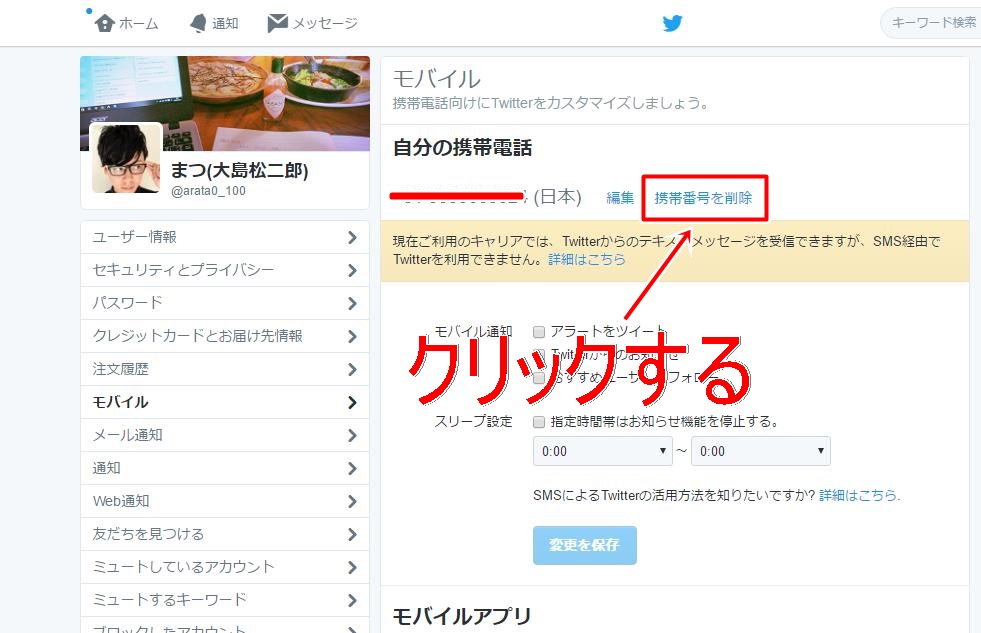This screenshot has width=981, height=633.
Task: Click the profile name まつ(大島松二郎)
Action: pos(240,170)
